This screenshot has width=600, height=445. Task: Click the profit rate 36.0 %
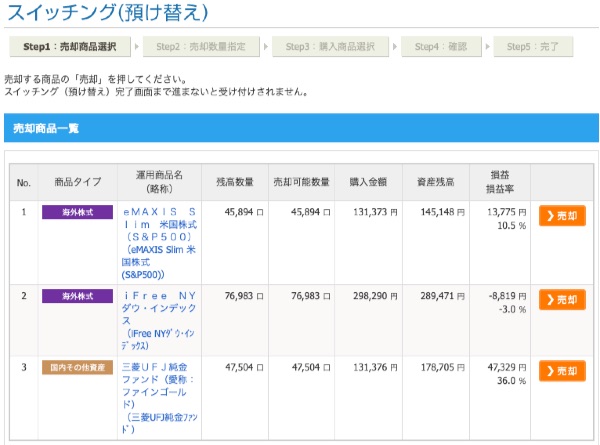click(512, 381)
